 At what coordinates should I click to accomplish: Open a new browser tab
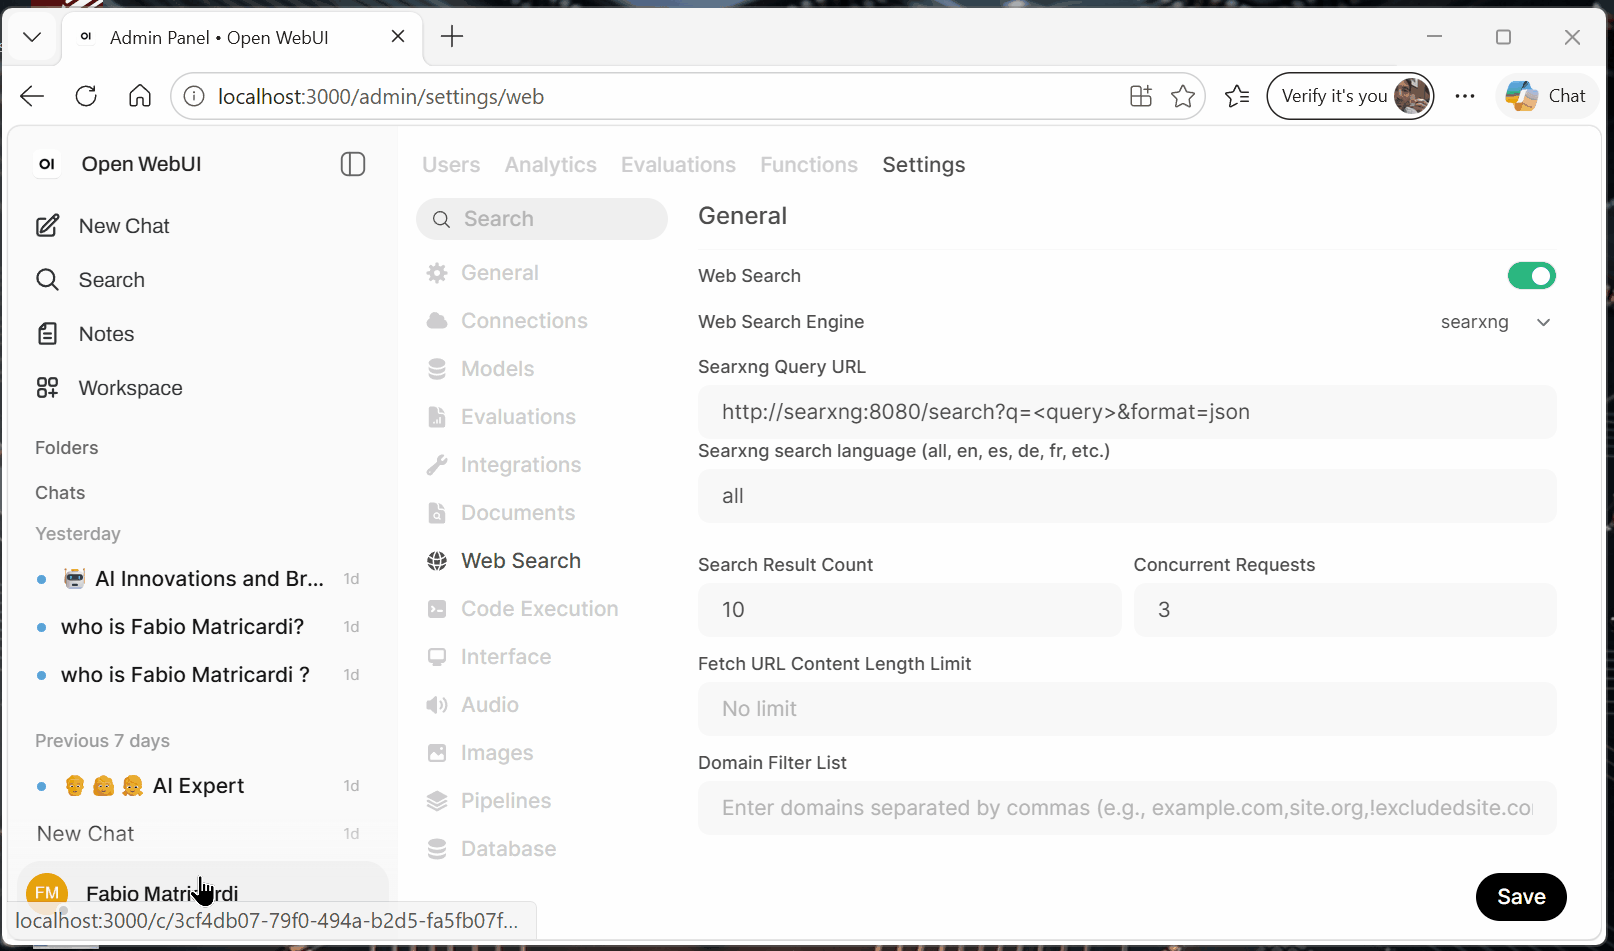coord(452,37)
